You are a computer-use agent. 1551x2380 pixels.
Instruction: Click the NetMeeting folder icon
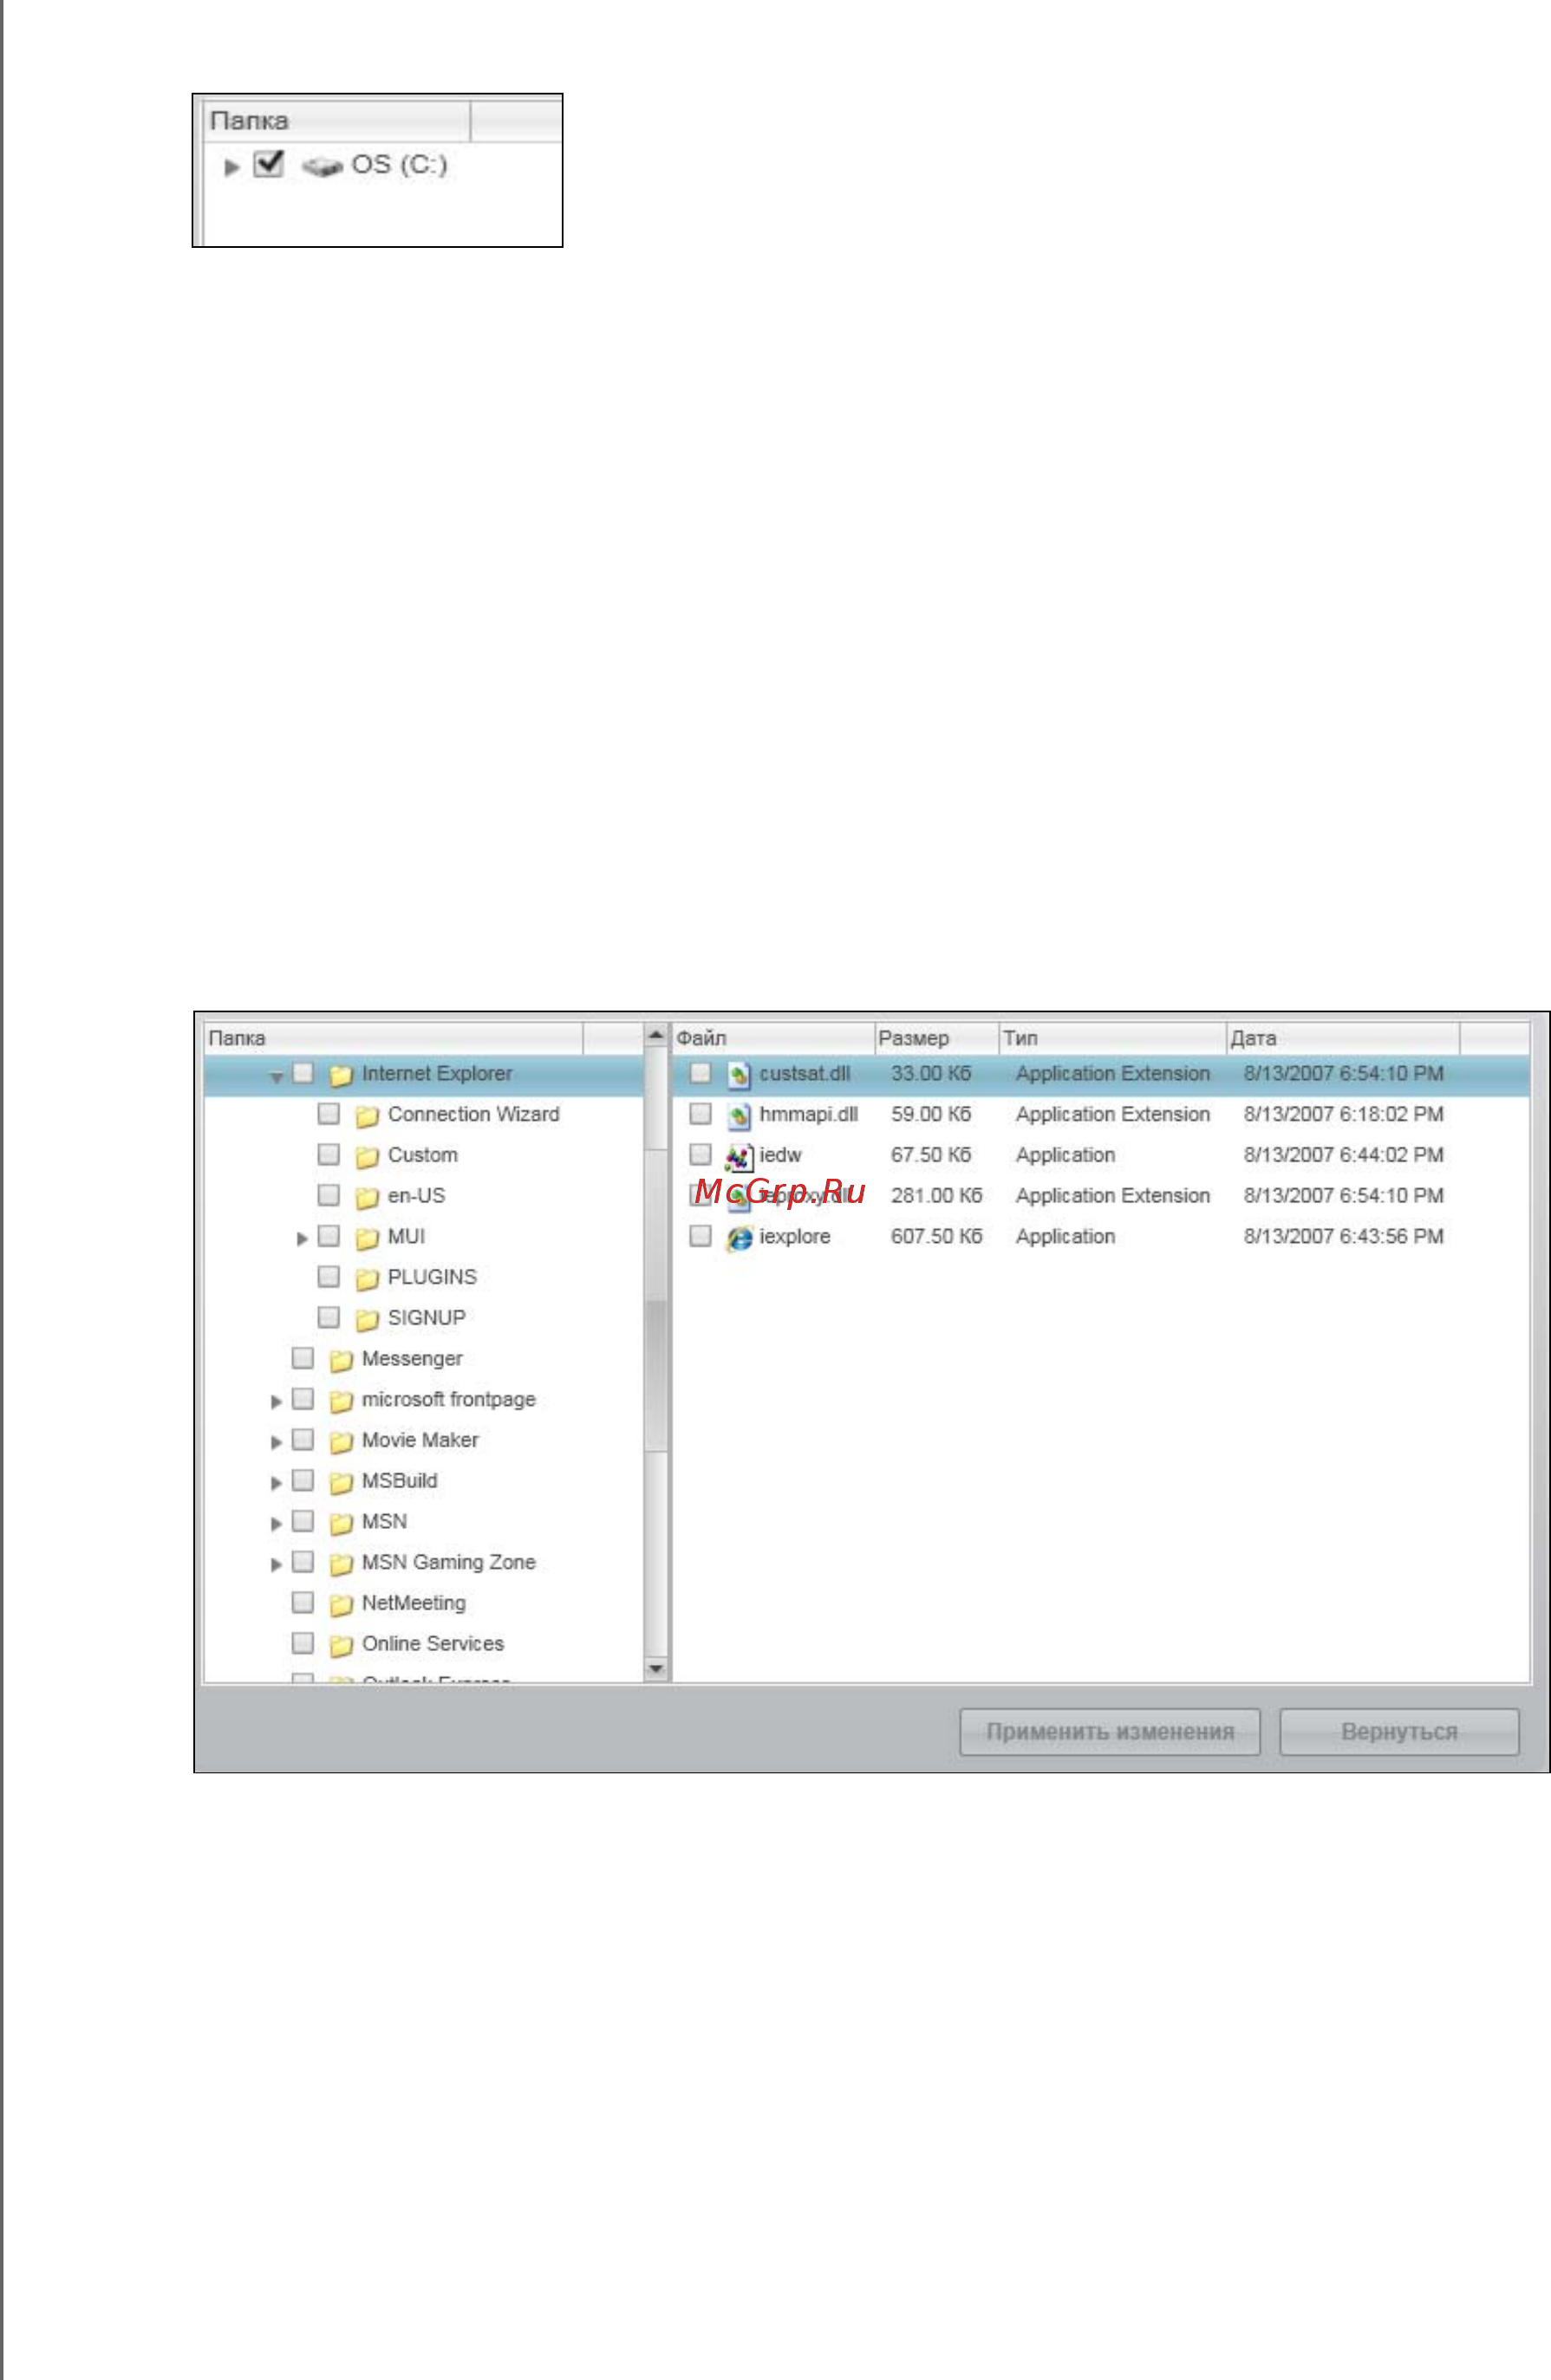pyautogui.click(x=341, y=1605)
